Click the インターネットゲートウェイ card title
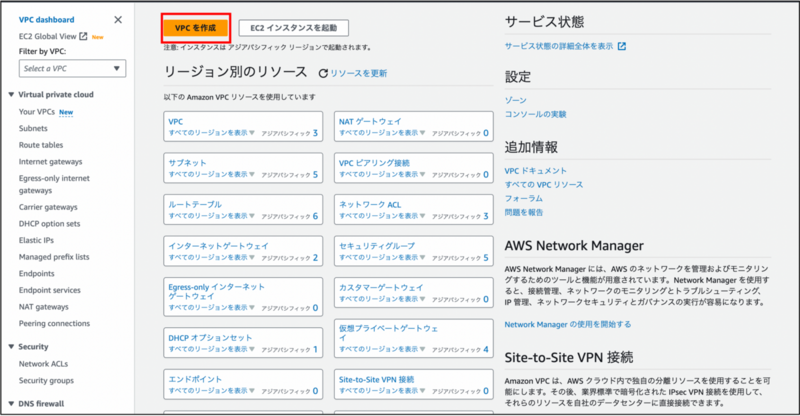The image size is (800, 416). 218,246
